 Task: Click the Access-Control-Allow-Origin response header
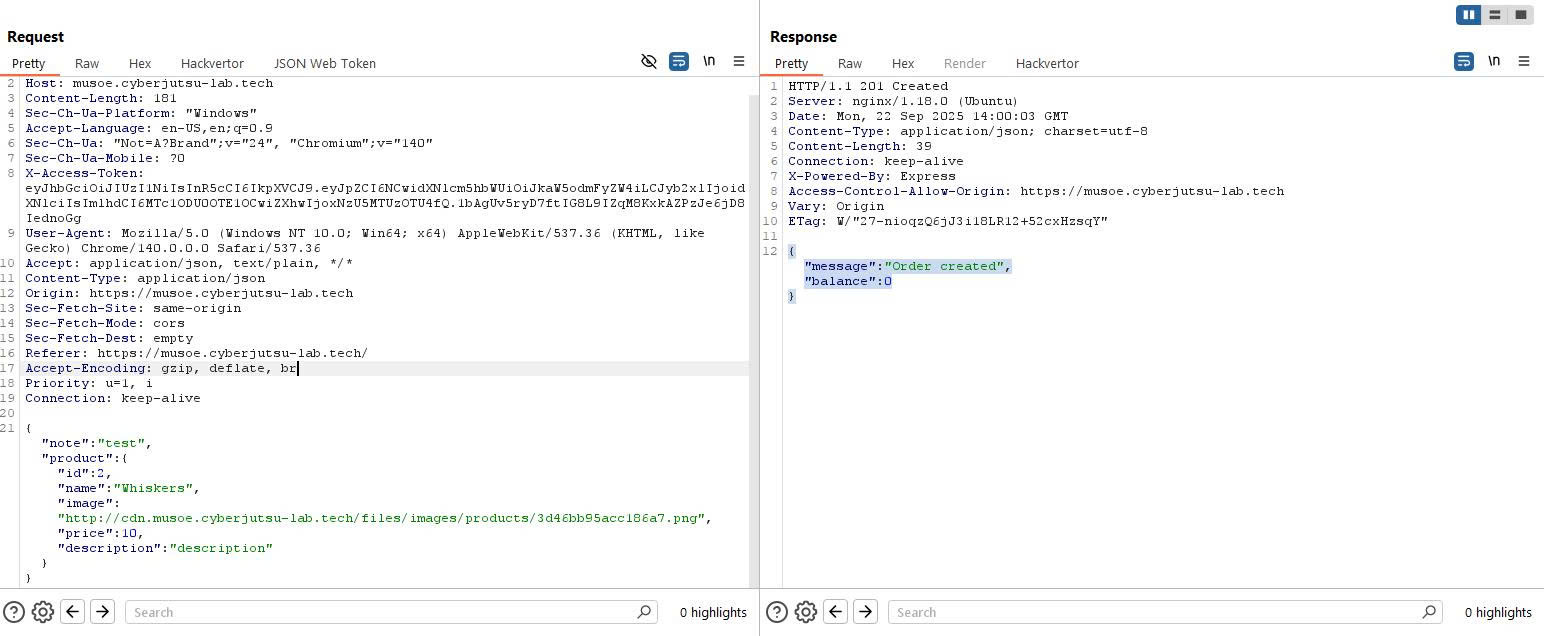click(1036, 191)
